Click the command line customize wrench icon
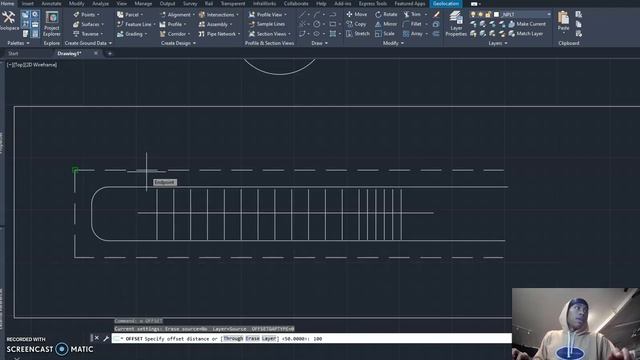 106,338
